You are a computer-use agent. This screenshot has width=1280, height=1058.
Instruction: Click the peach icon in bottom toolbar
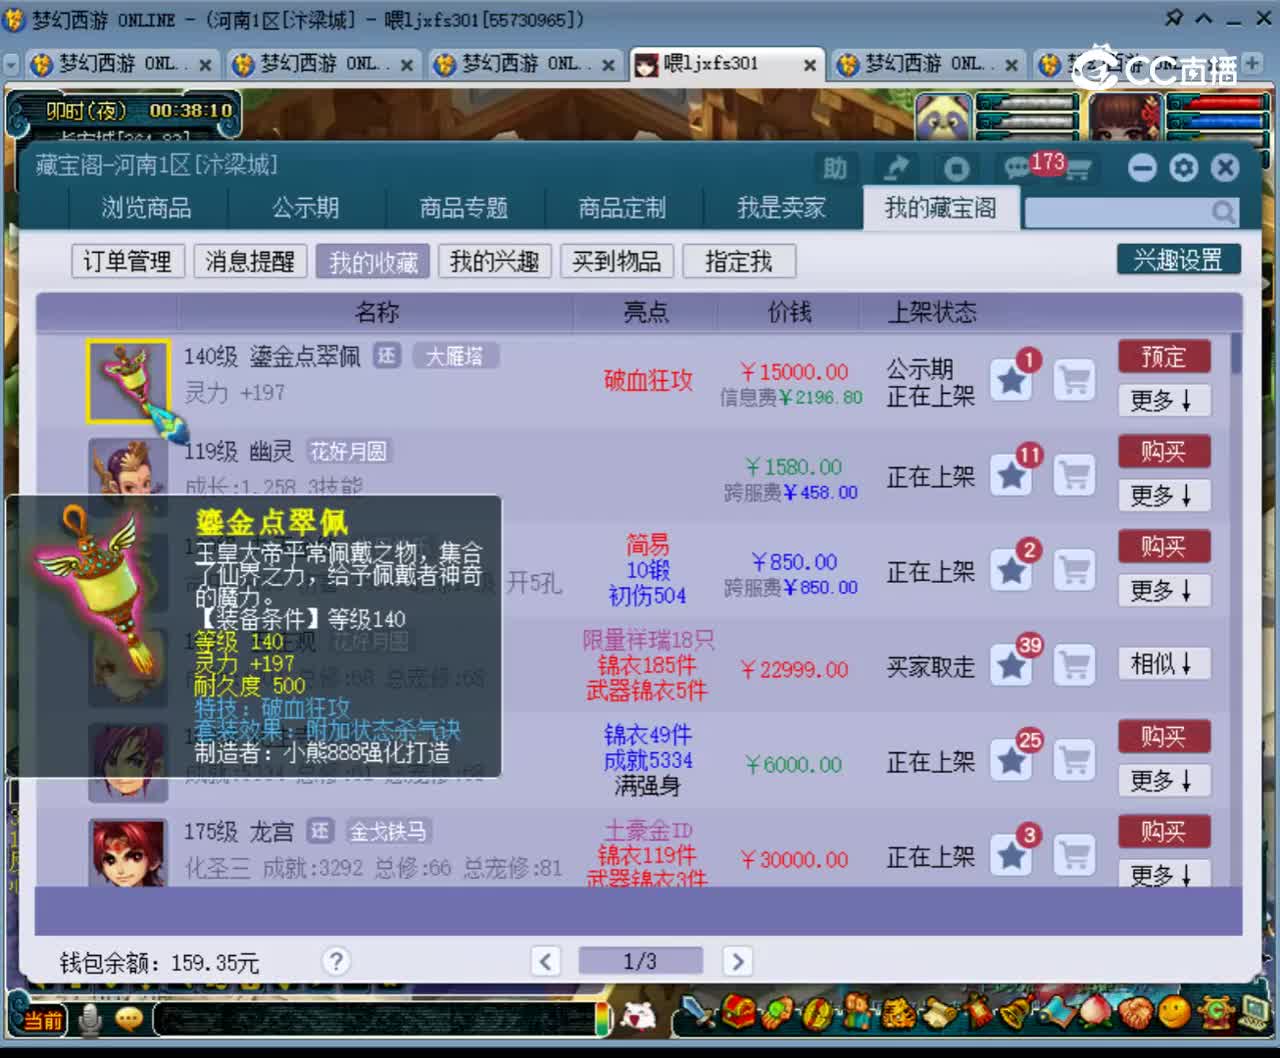(1096, 1013)
